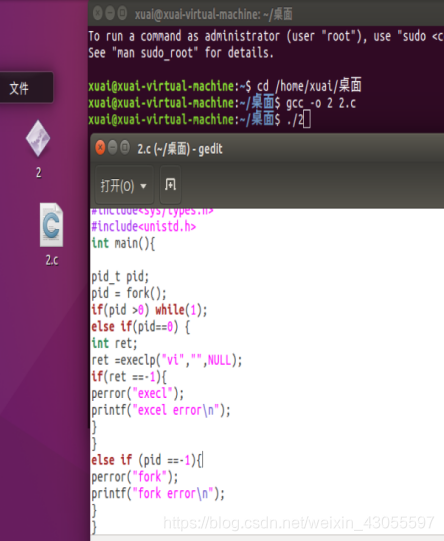Click the terminal title bar text
This screenshot has height=541, width=444.
pos(214,14)
